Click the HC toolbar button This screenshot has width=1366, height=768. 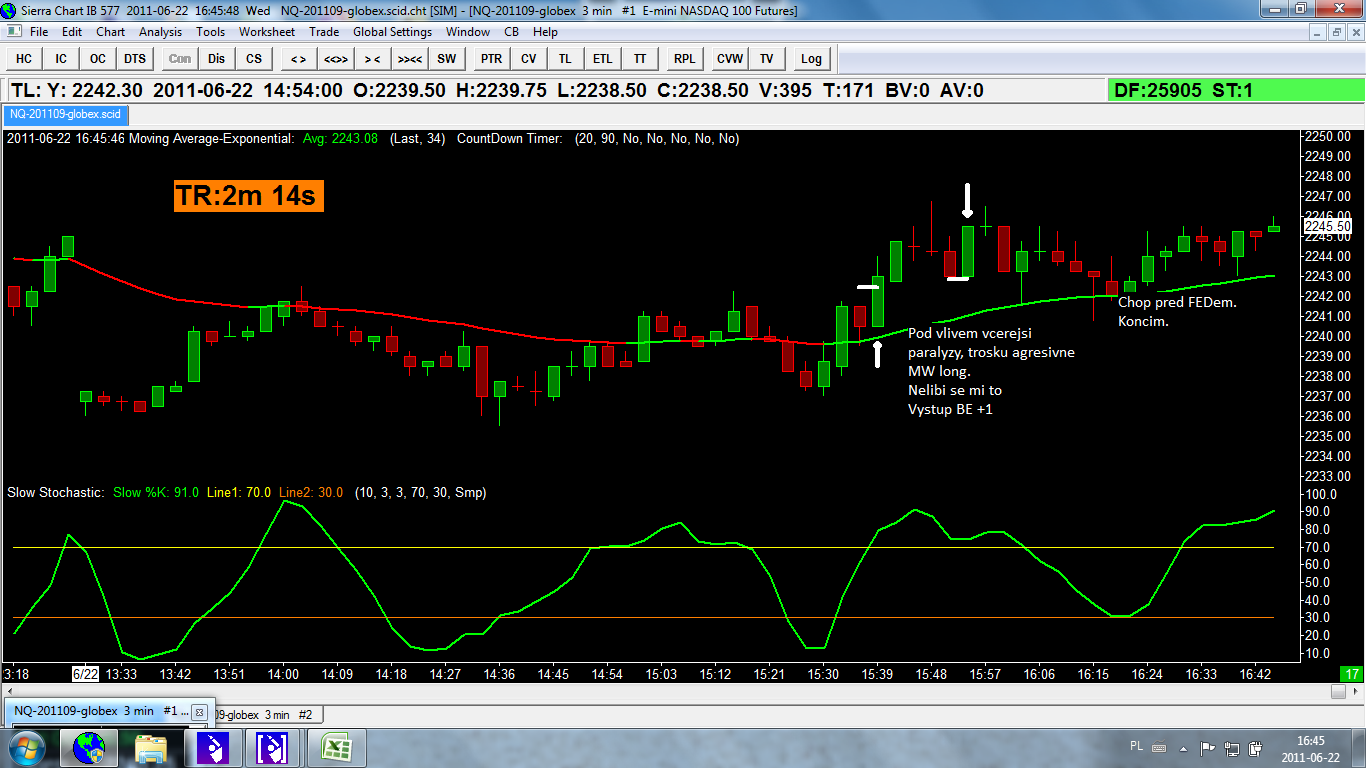tap(24, 59)
